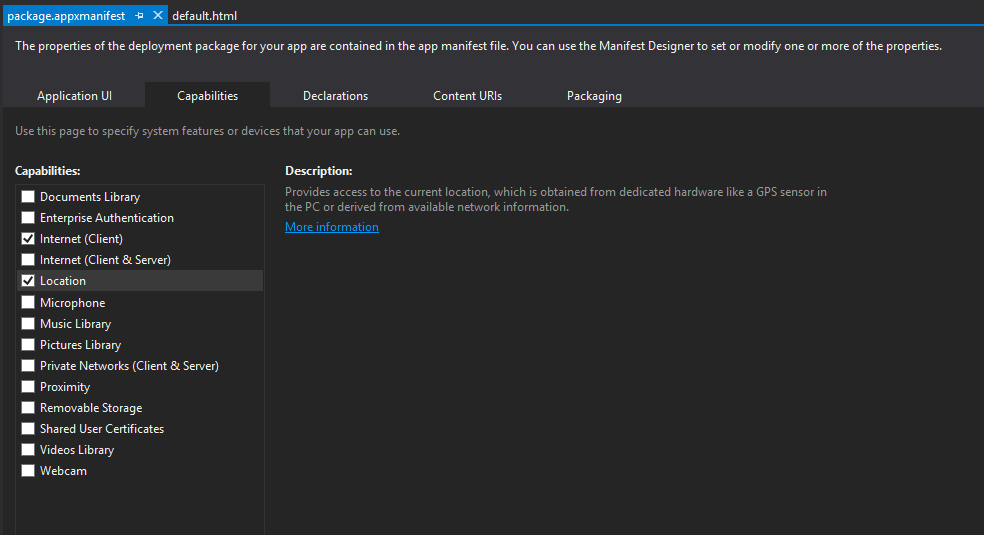Select the Shared User Certificates item
Image resolution: width=984 pixels, height=535 pixels.
coord(102,429)
